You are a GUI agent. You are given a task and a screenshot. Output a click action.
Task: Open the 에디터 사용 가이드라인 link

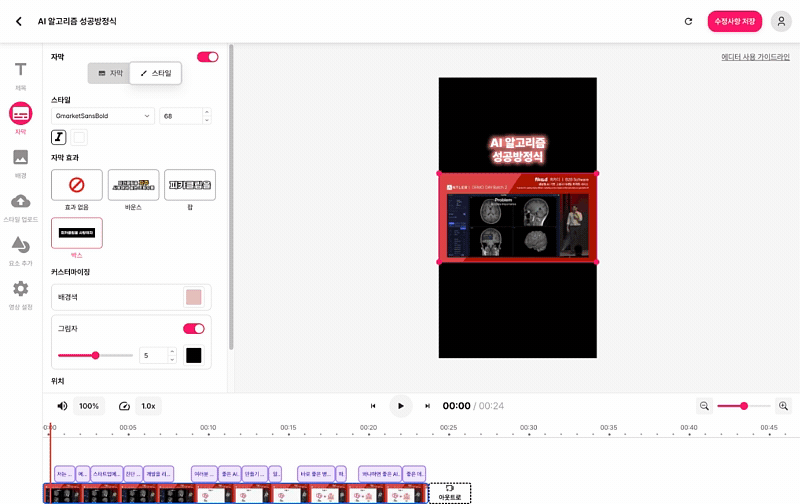pos(755,57)
